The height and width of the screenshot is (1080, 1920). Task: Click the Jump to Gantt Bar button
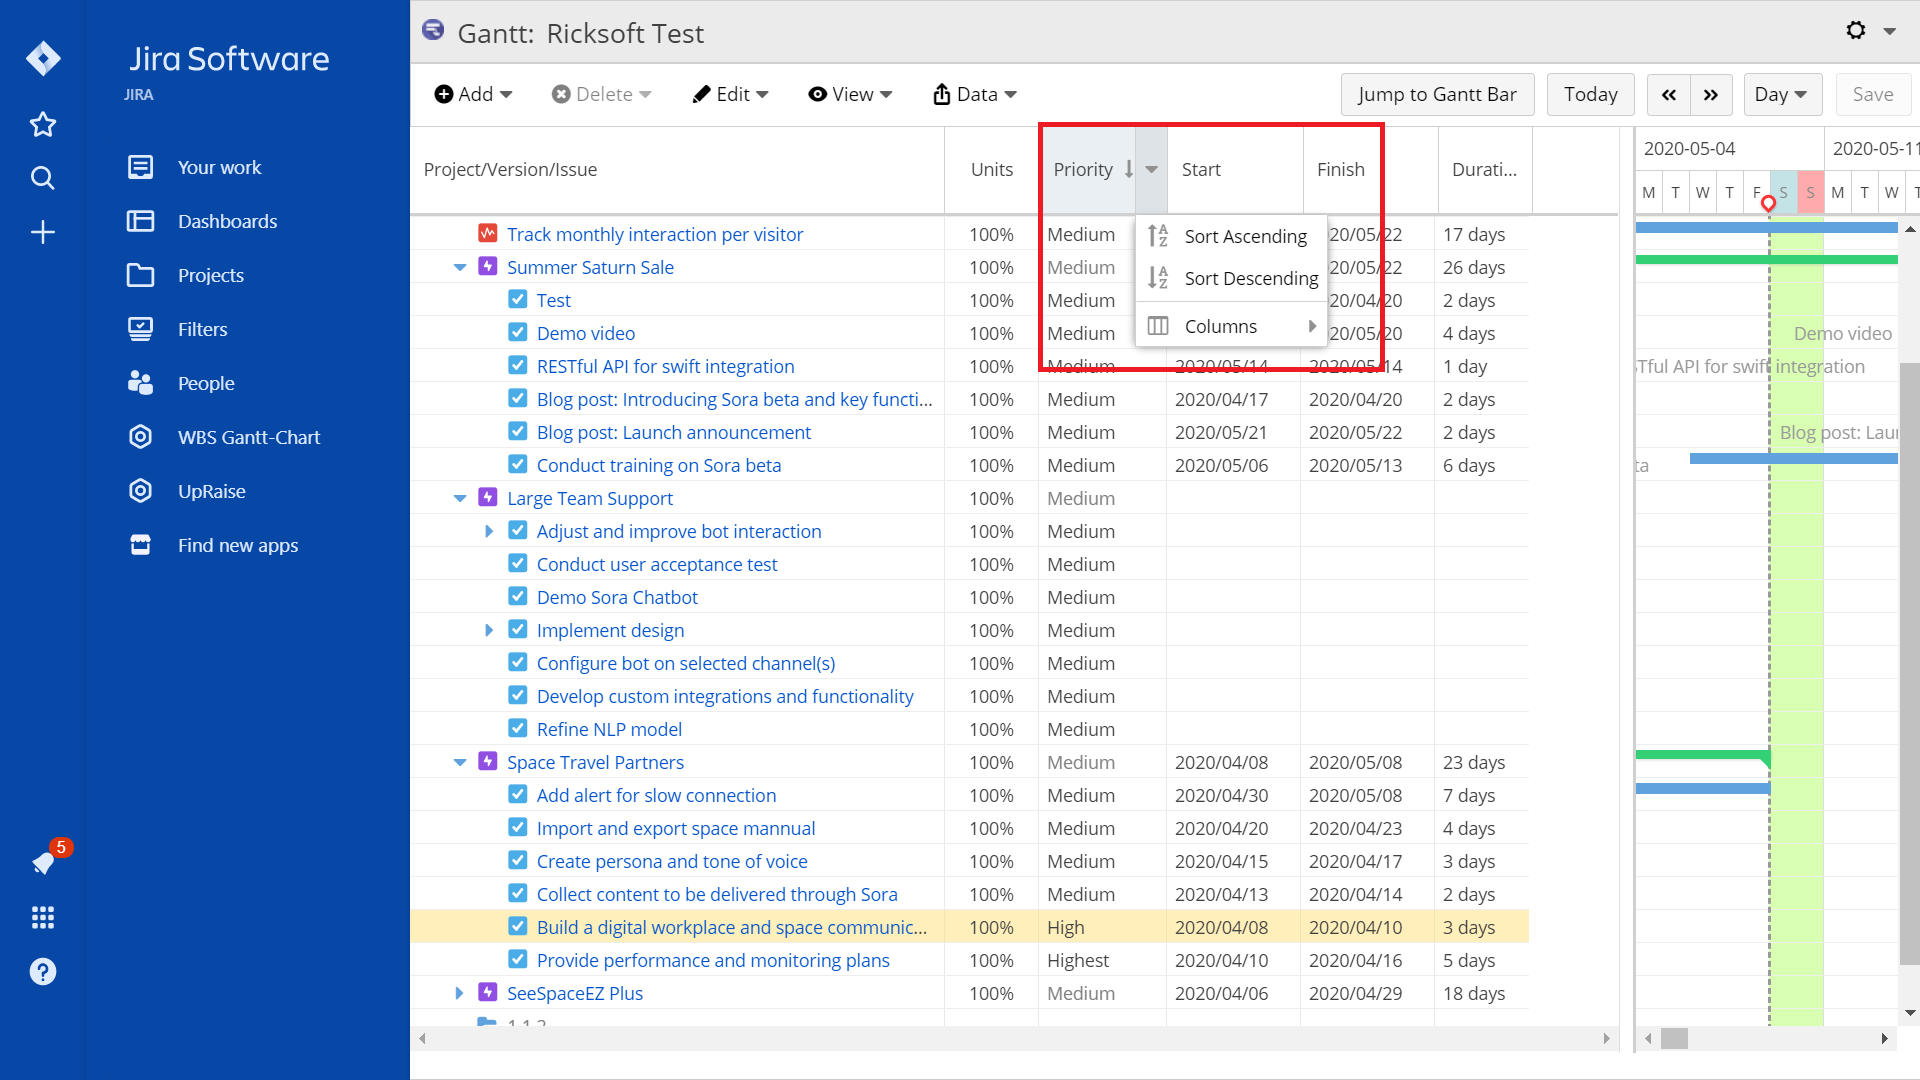(1437, 94)
